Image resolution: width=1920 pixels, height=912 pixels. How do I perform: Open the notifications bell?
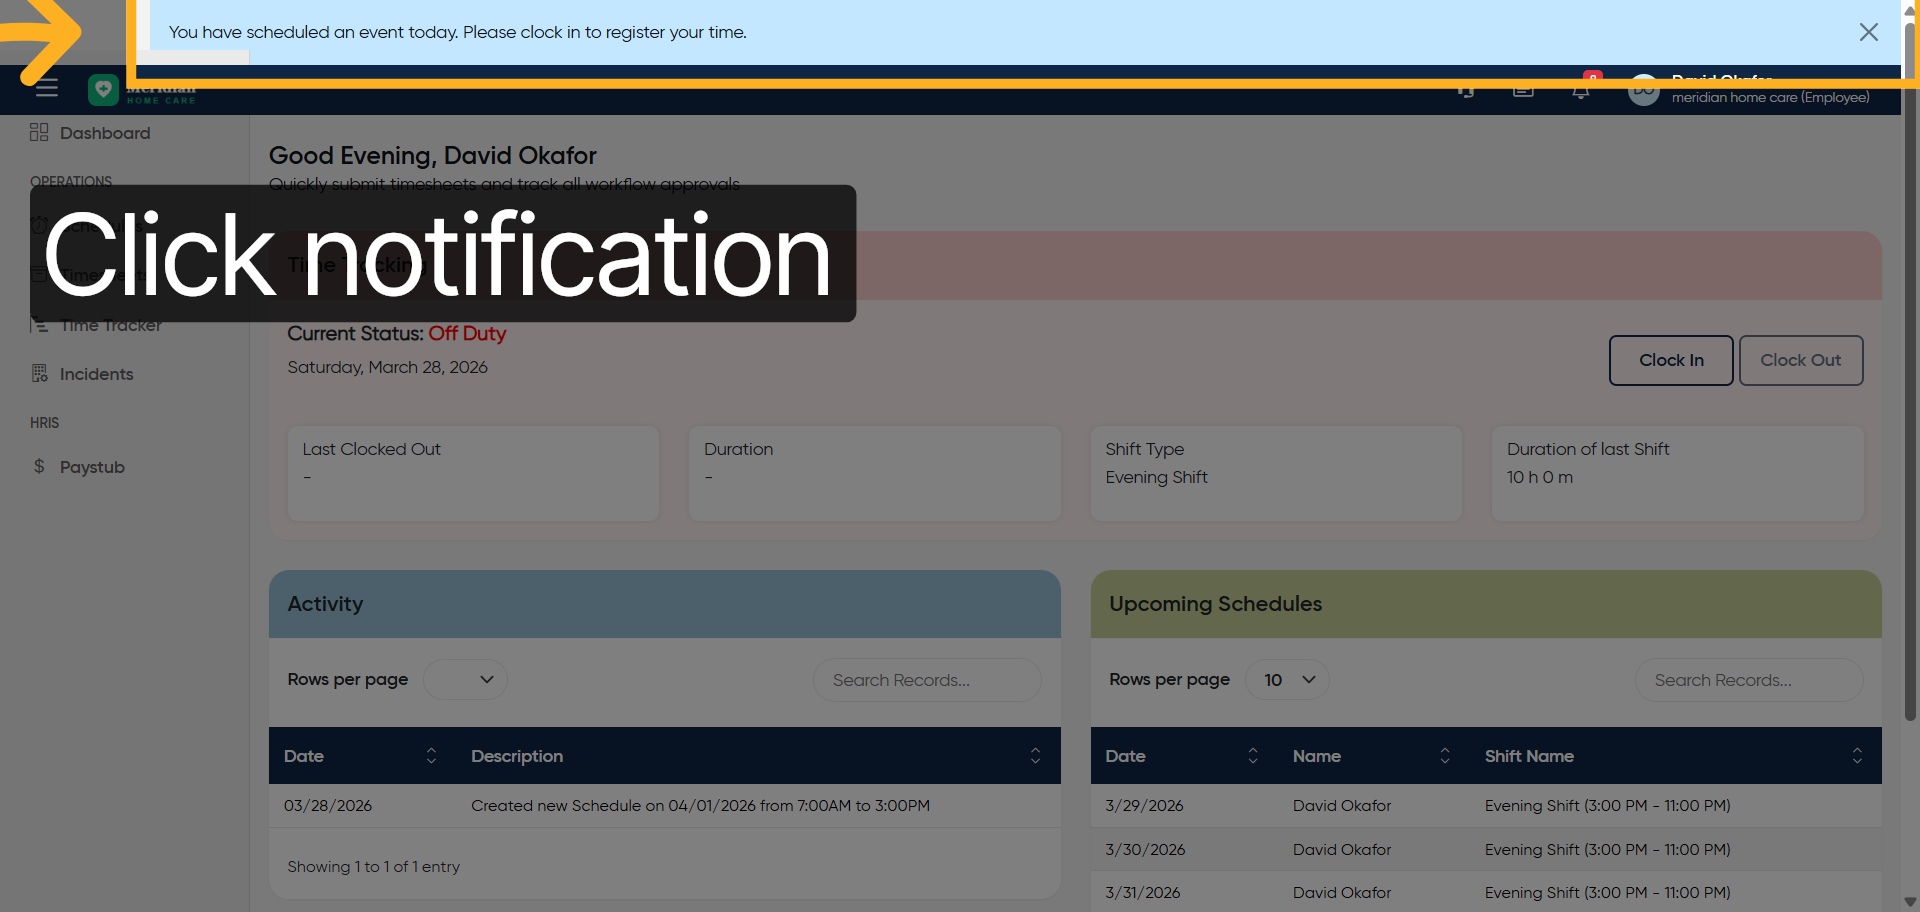[1580, 92]
